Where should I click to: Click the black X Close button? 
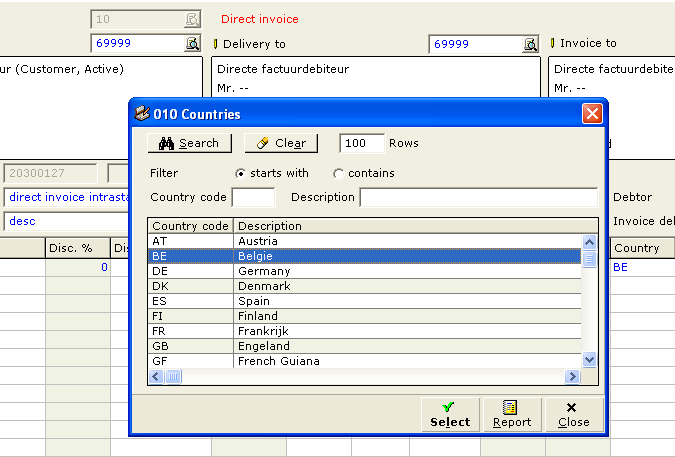pos(574,414)
